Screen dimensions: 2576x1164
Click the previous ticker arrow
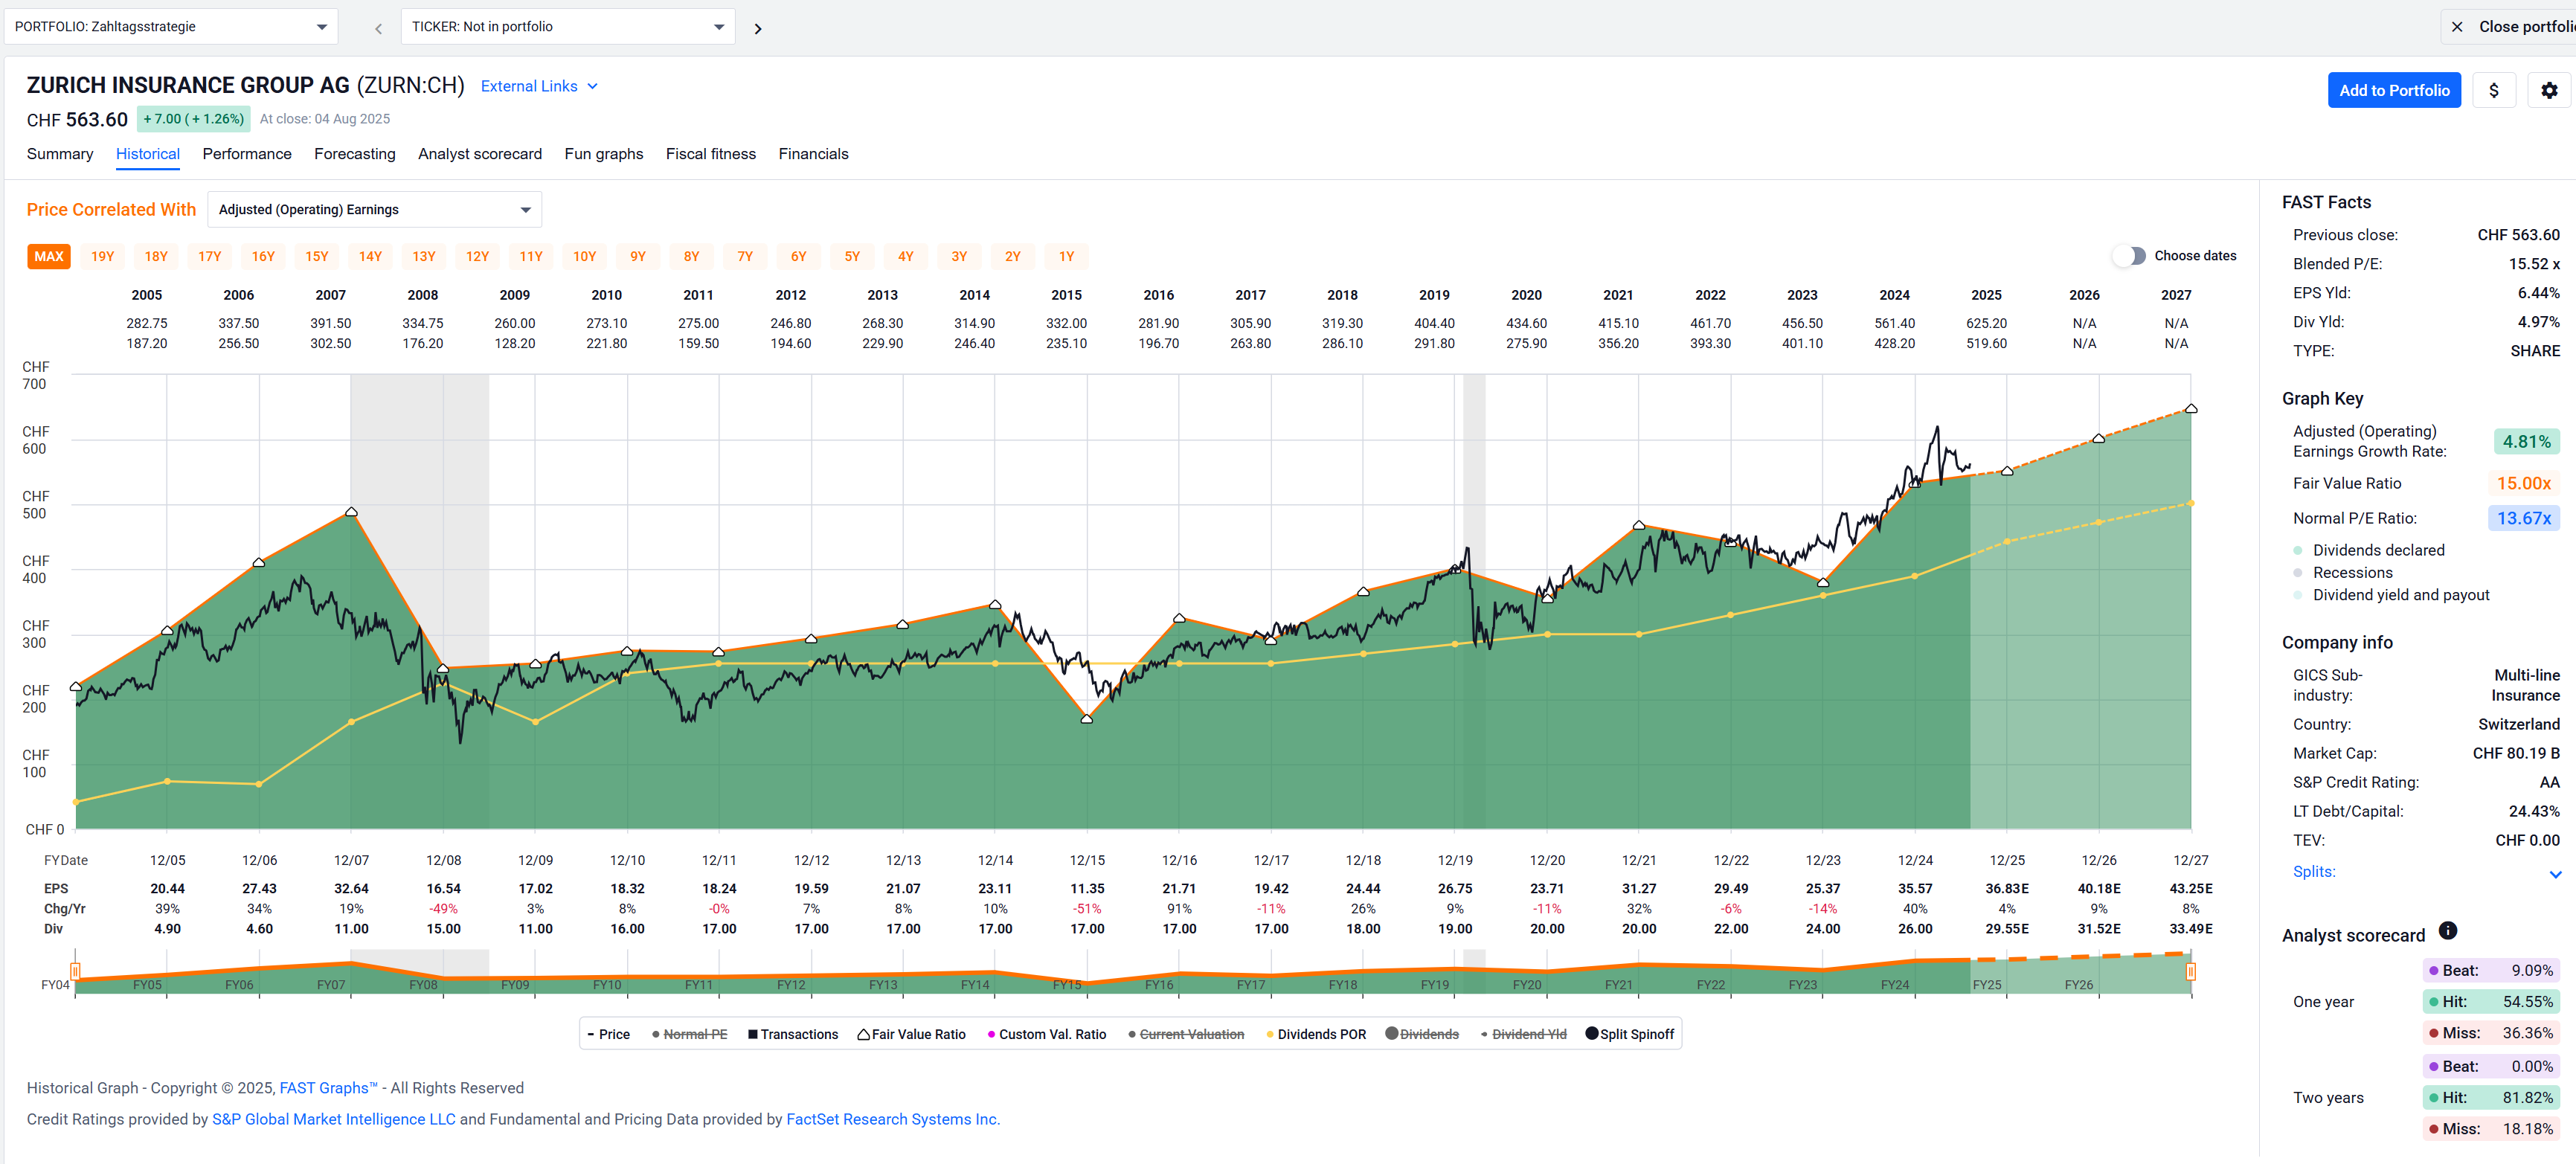pos(378,28)
